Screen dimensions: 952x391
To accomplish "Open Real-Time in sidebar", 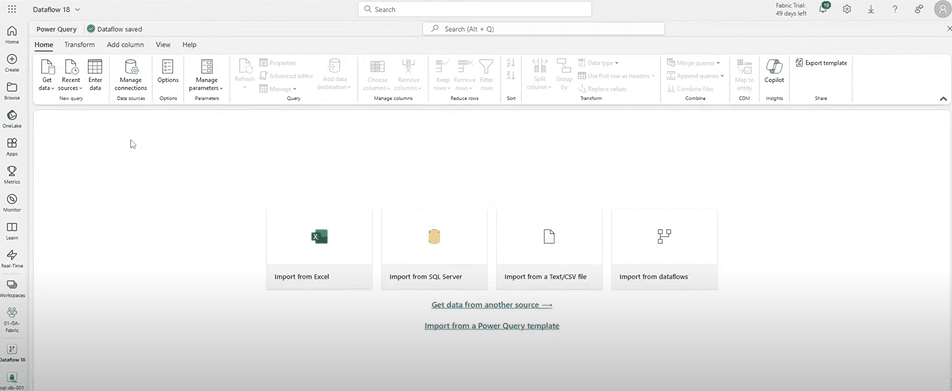I will point(12,259).
